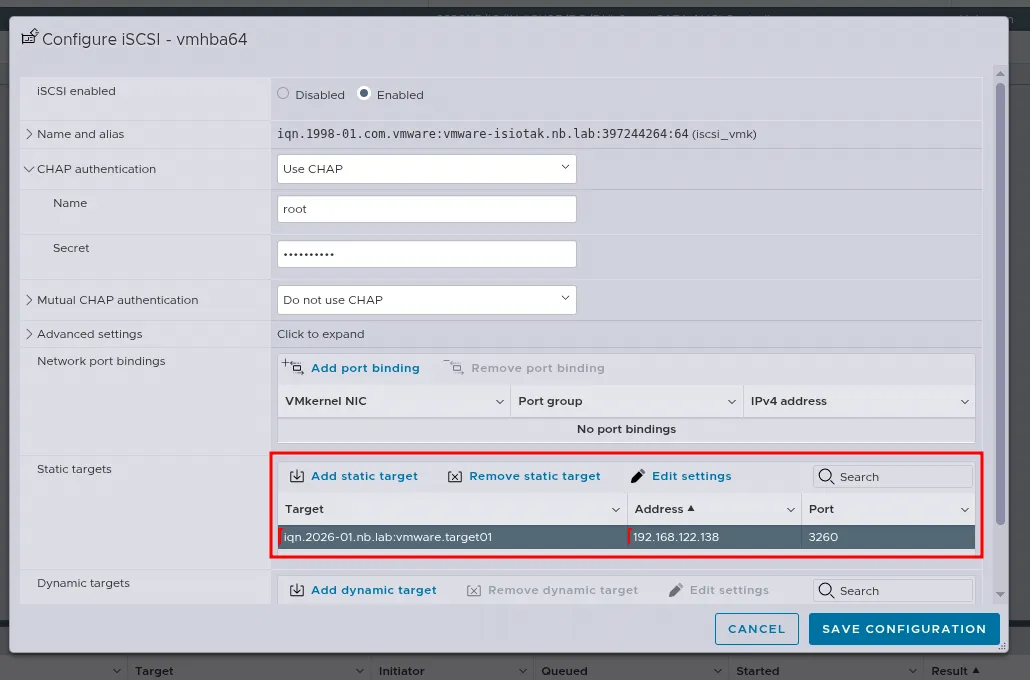
Task: Open the Port column menu chevron
Action: click(x=965, y=509)
